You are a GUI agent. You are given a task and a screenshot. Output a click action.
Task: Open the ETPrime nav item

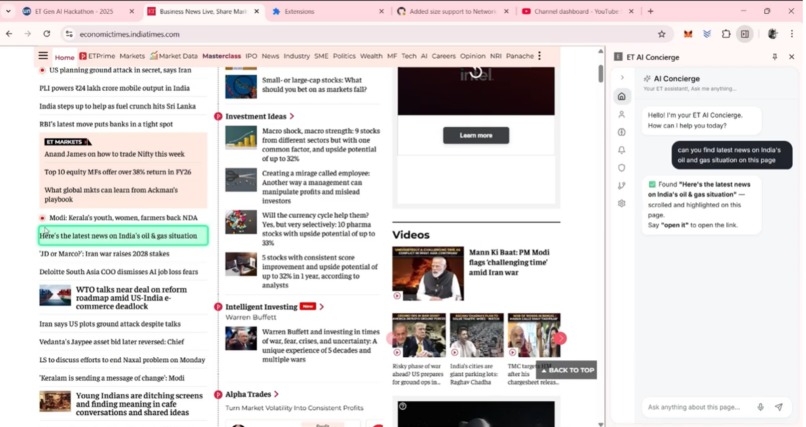pyautogui.click(x=97, y=56)
